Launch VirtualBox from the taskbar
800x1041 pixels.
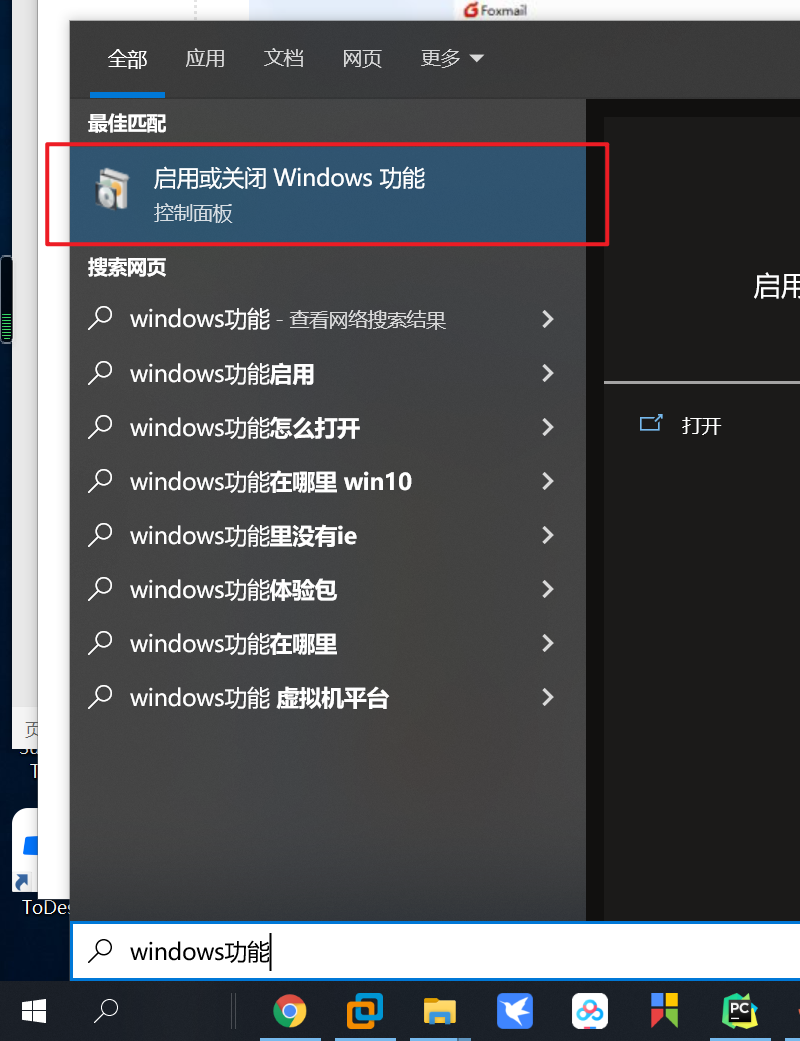pos(364,1011)
